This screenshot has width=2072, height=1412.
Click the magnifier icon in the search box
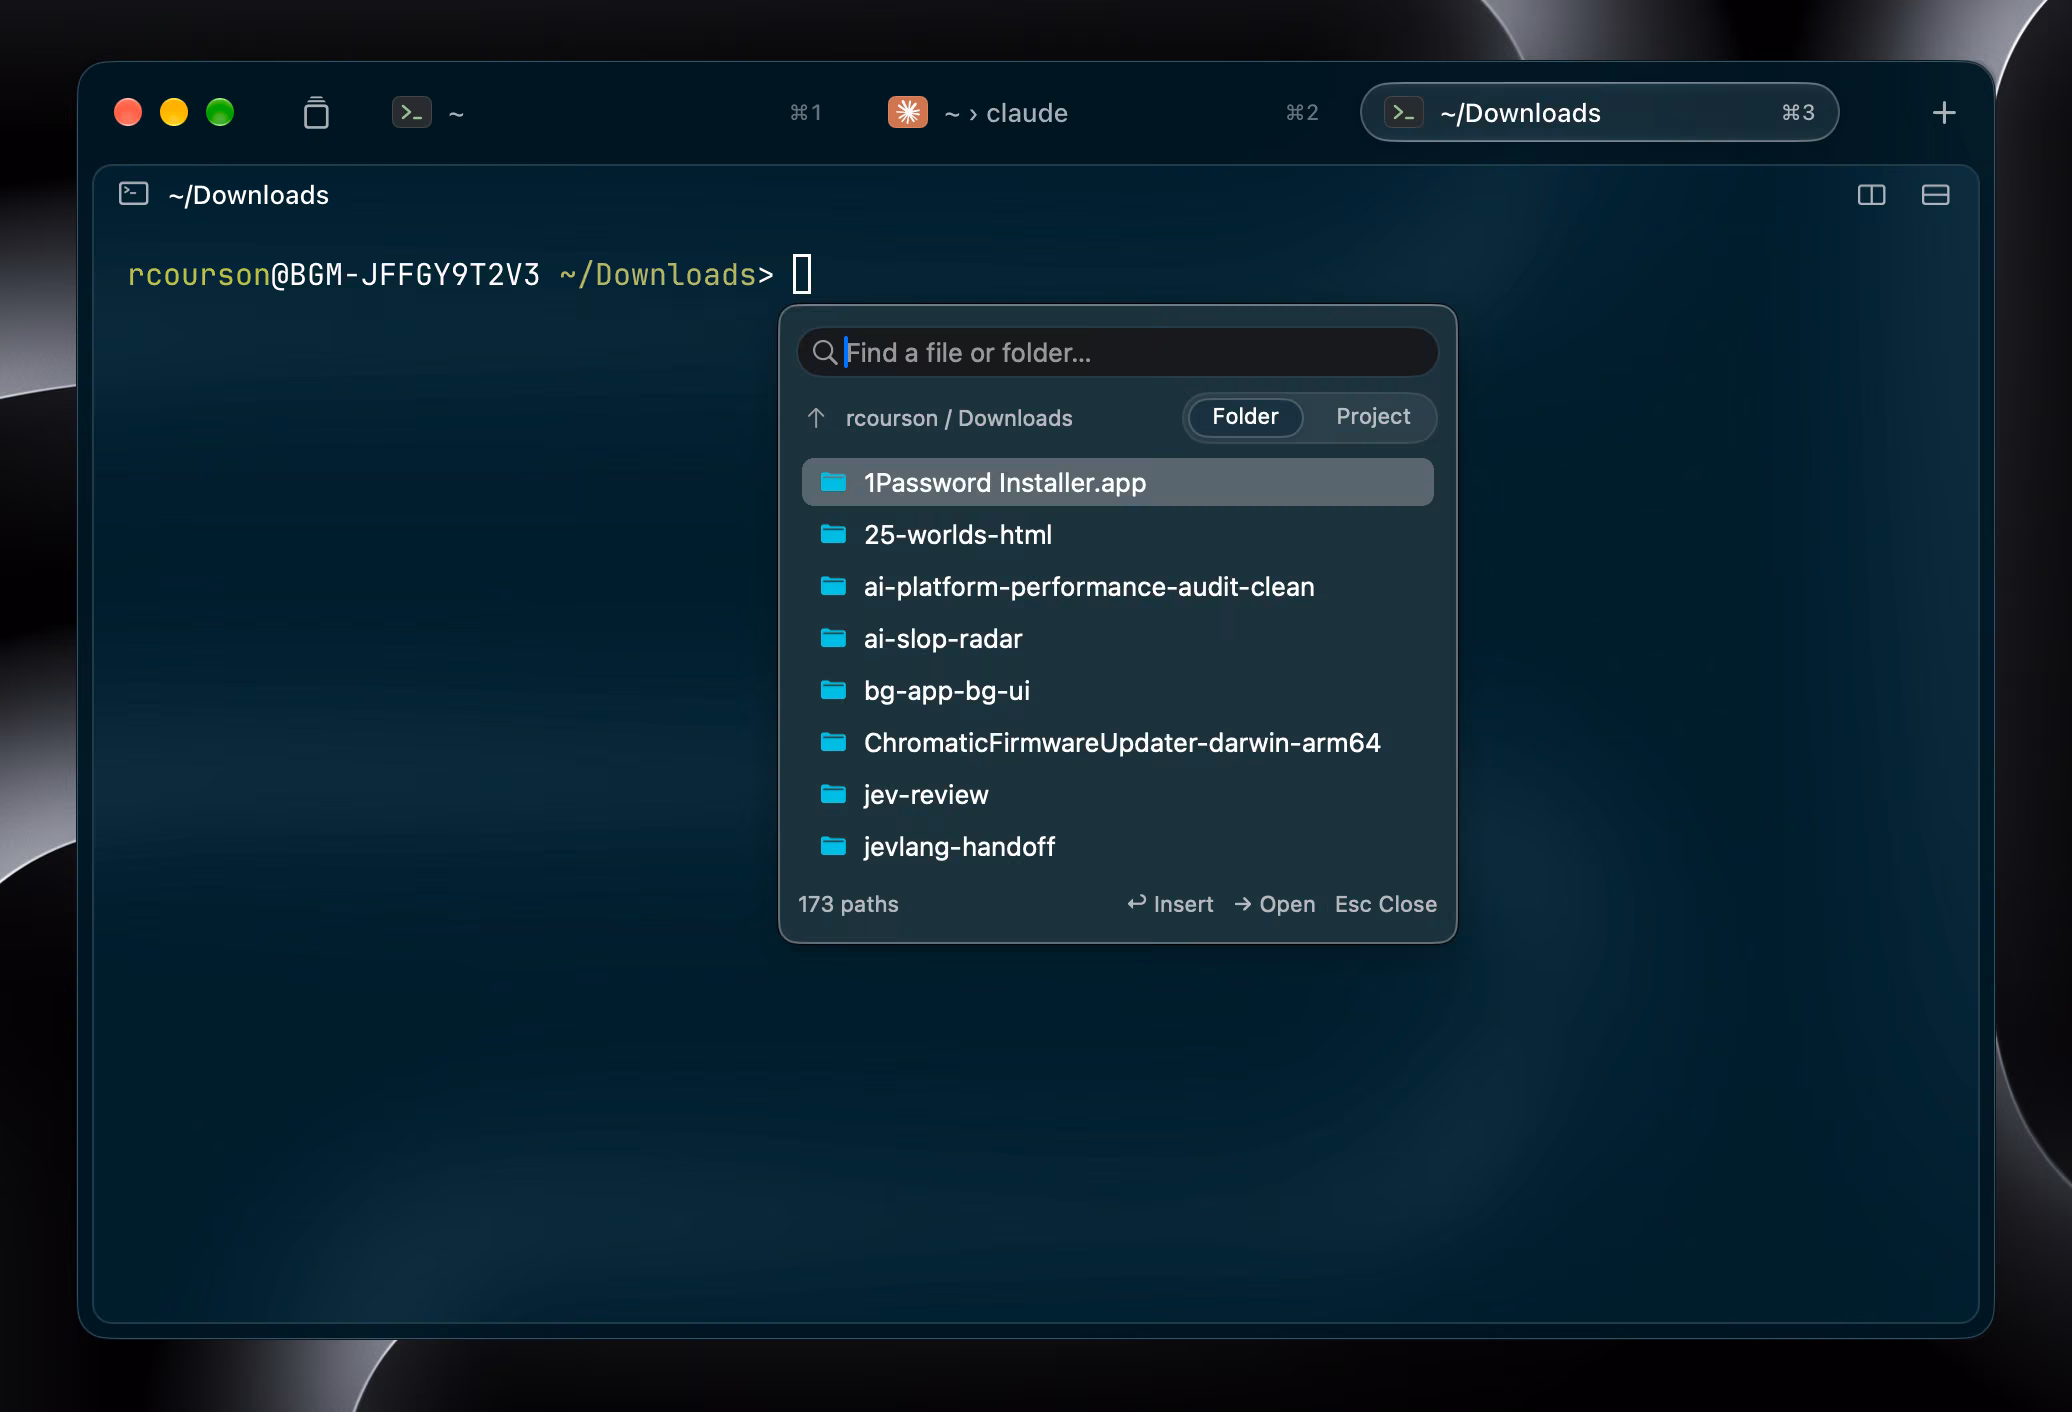[825, 352]
